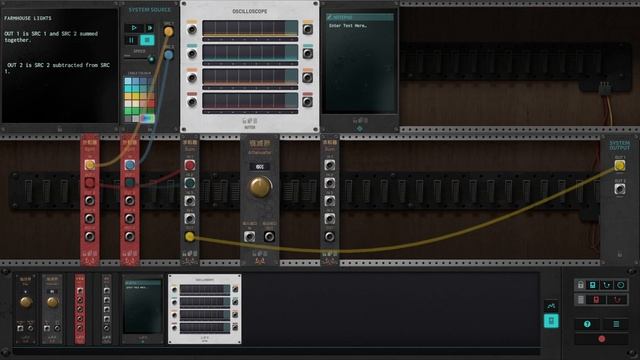Click the bottom output of the unwired Sum module
This screenshot has width=640, height=360.
tap(329, 237)
